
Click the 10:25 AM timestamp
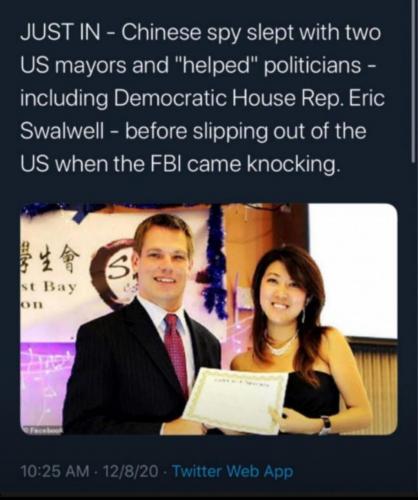(x=55, y=471)
